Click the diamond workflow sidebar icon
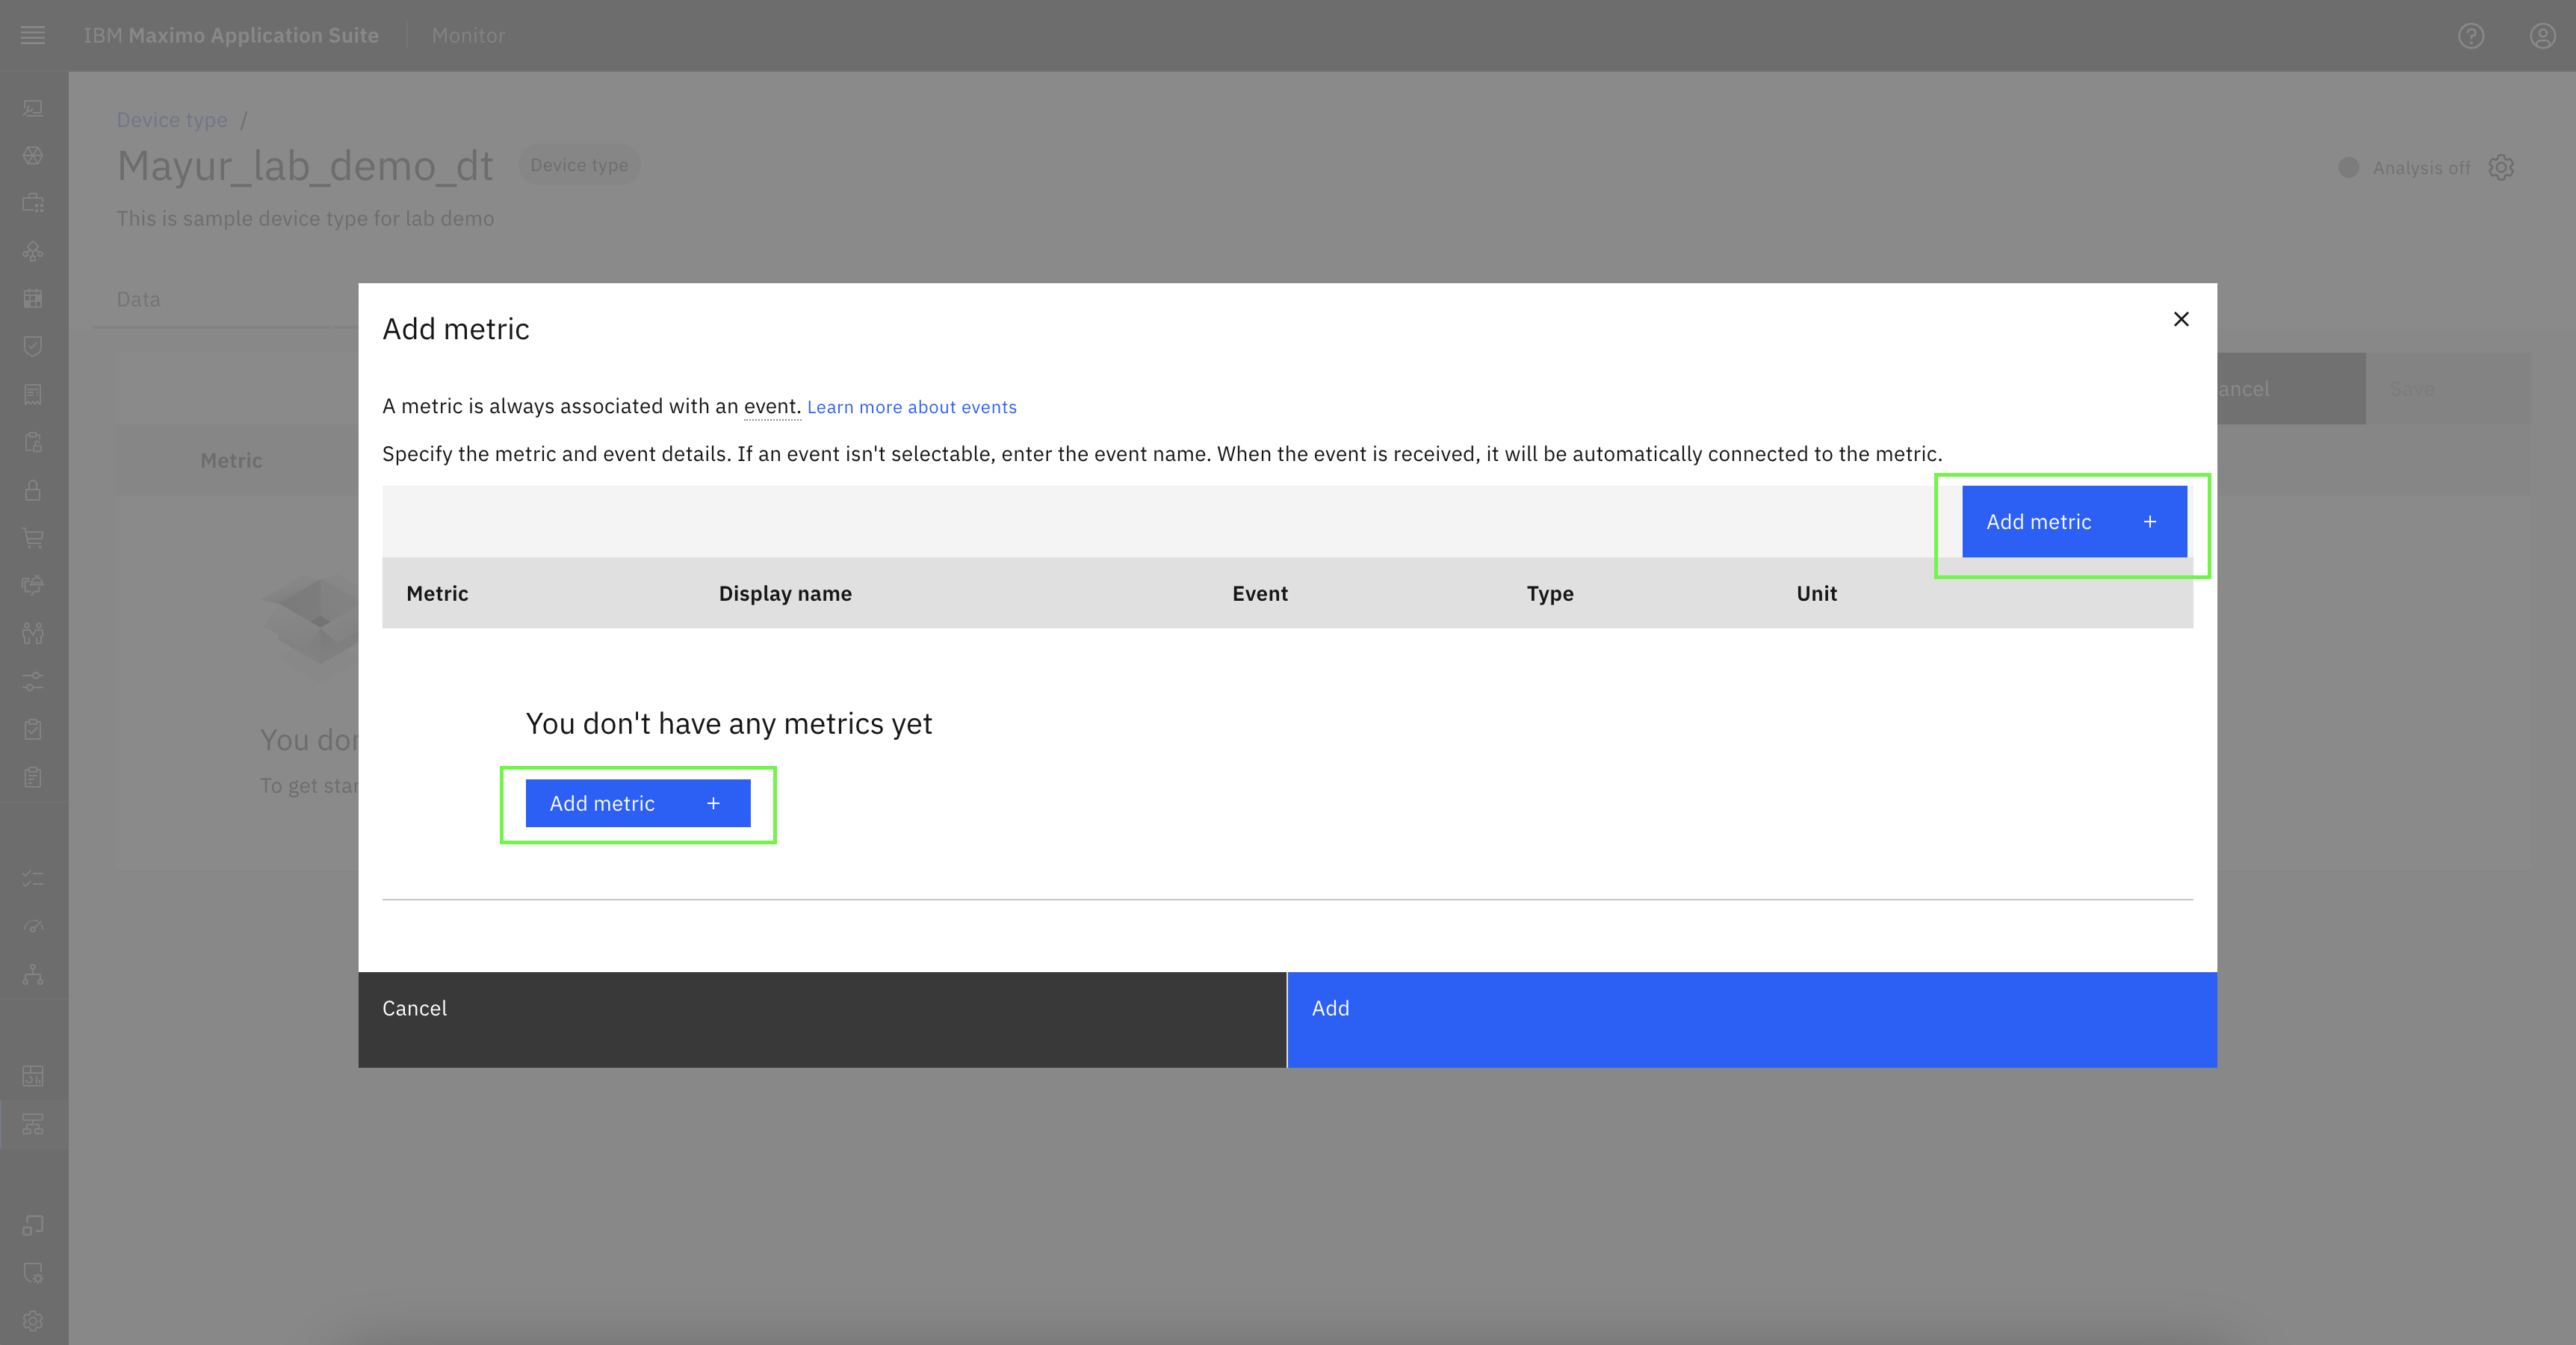 coord(33,251)
